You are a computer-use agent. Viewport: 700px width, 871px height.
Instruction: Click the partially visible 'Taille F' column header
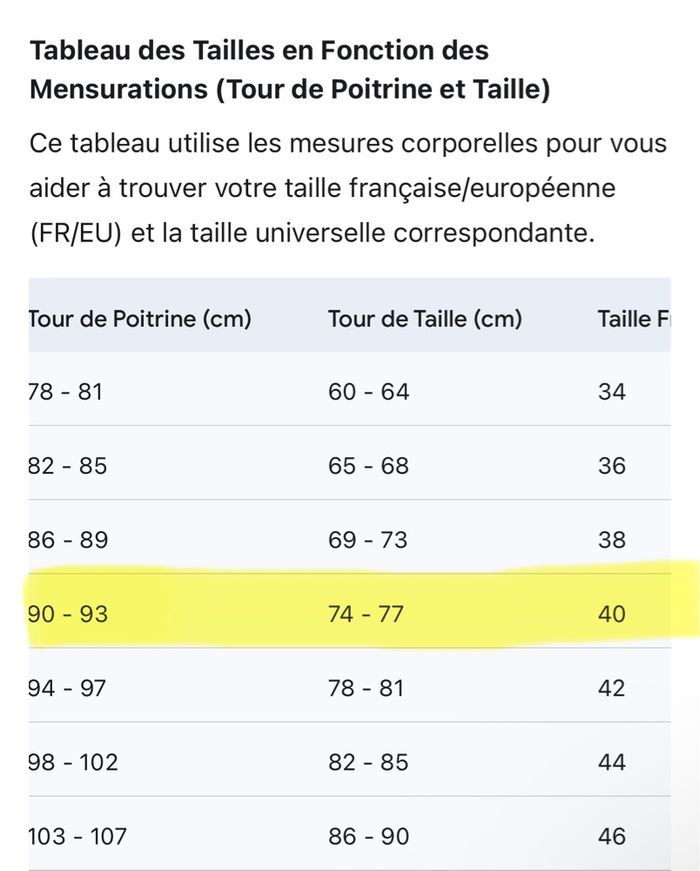(x=634, y=319)
